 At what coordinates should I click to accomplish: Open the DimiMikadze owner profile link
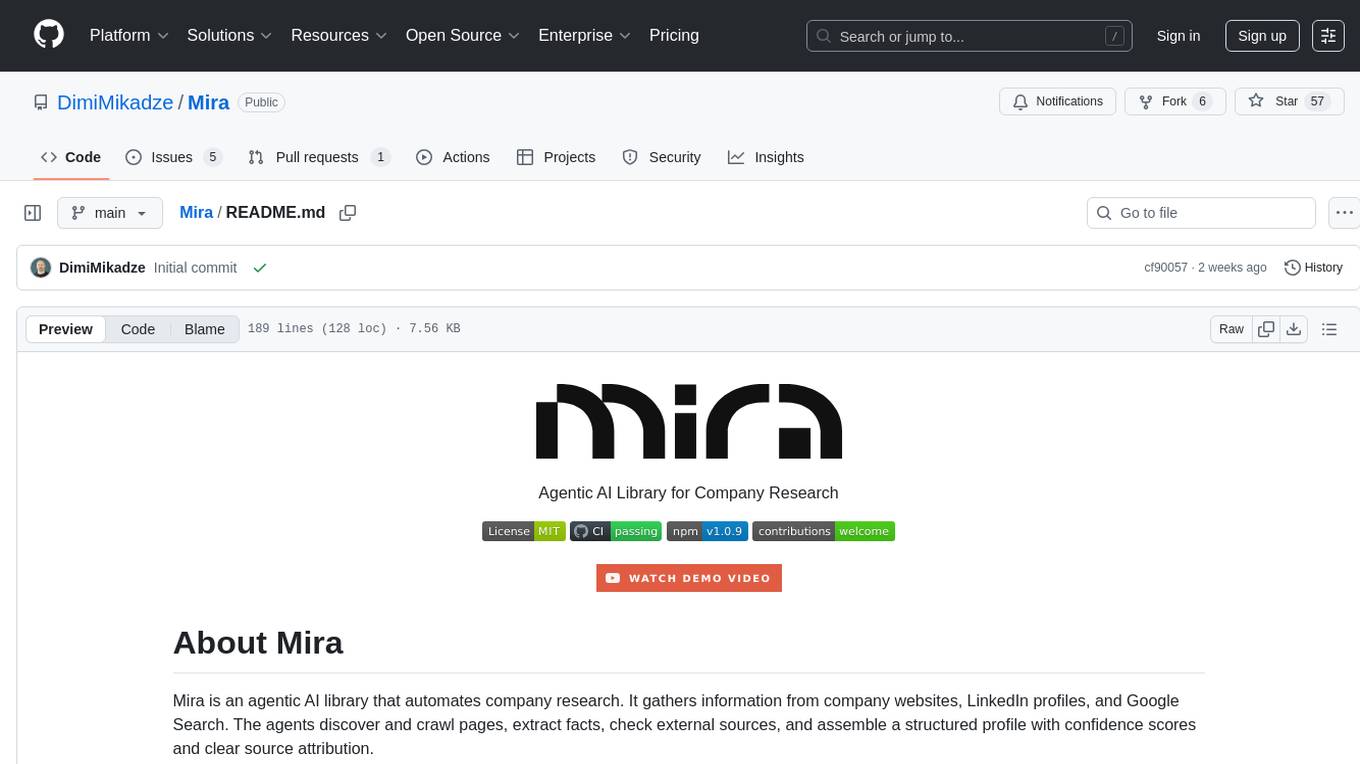115,102
